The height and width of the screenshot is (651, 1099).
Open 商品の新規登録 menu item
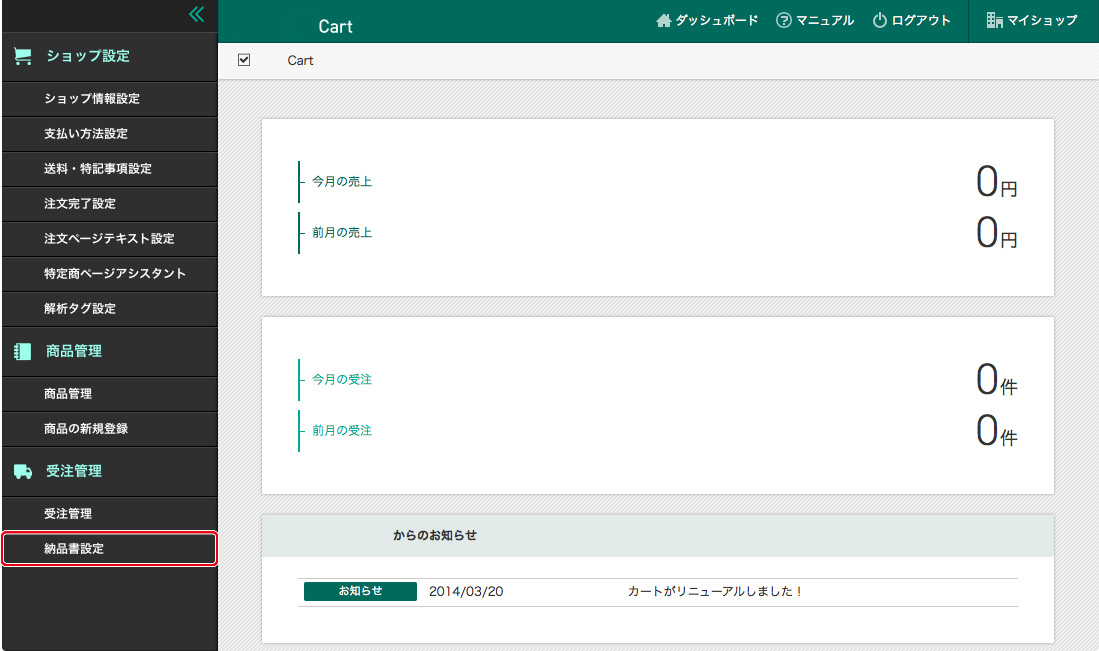point(110,429)
